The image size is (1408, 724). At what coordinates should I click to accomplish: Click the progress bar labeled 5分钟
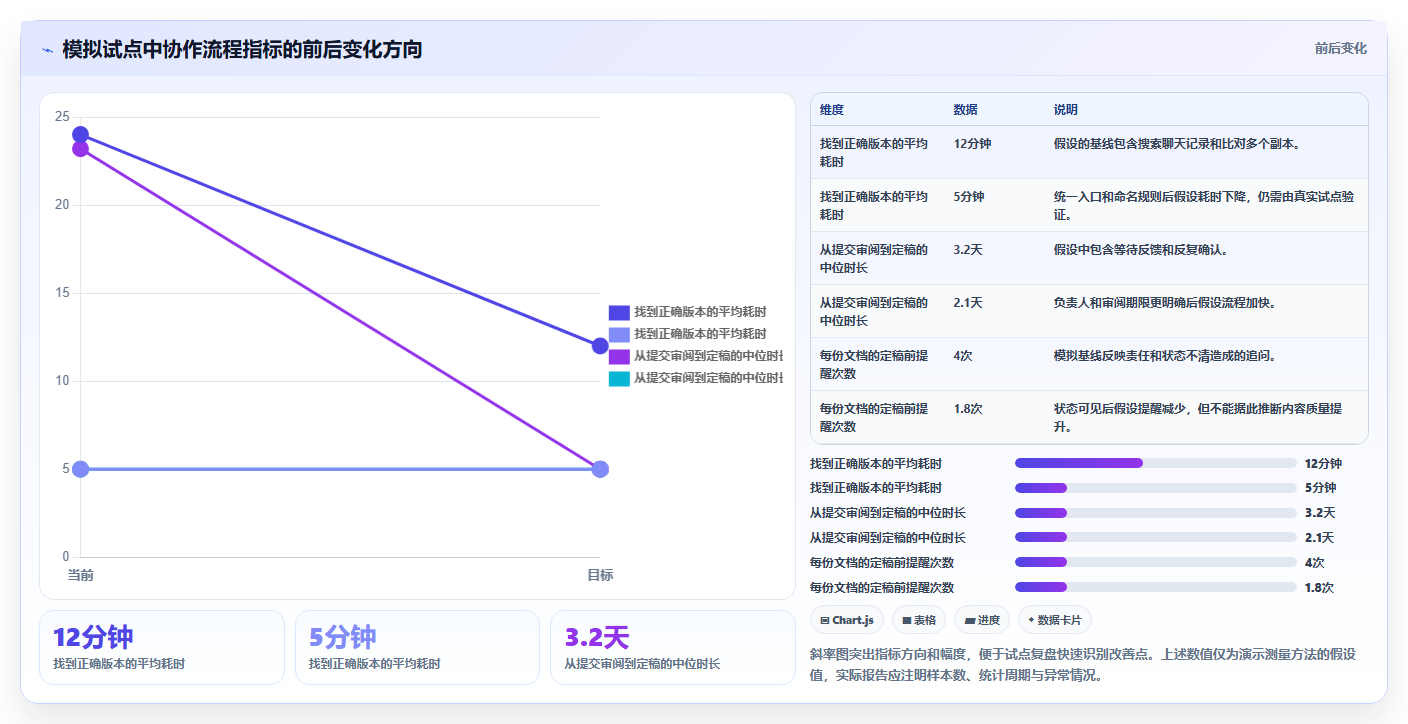(1155, 488)
